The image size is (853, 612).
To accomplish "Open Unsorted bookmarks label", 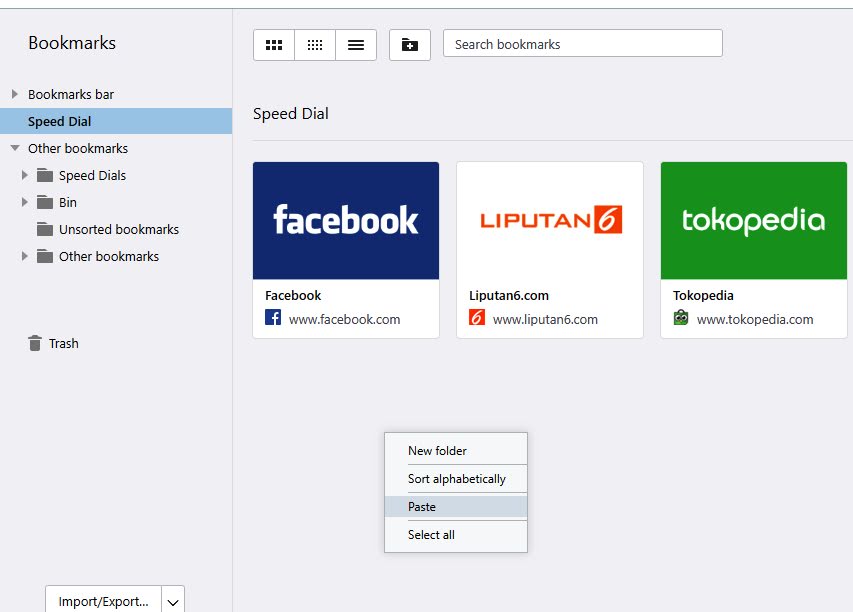I will click(x=119, y=230).
